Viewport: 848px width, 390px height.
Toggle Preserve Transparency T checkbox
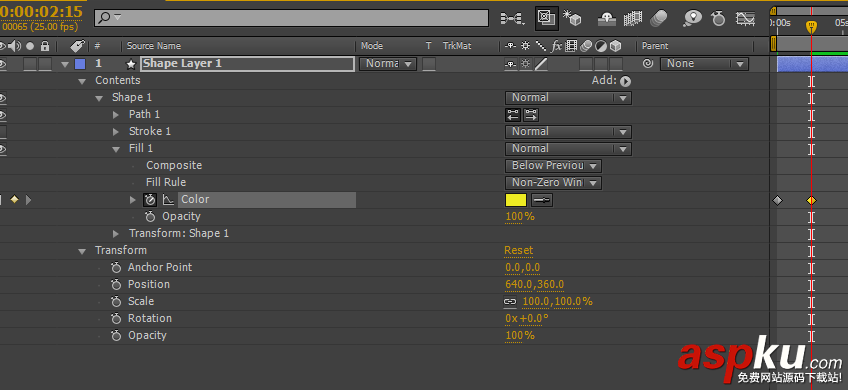click(429, 64)
